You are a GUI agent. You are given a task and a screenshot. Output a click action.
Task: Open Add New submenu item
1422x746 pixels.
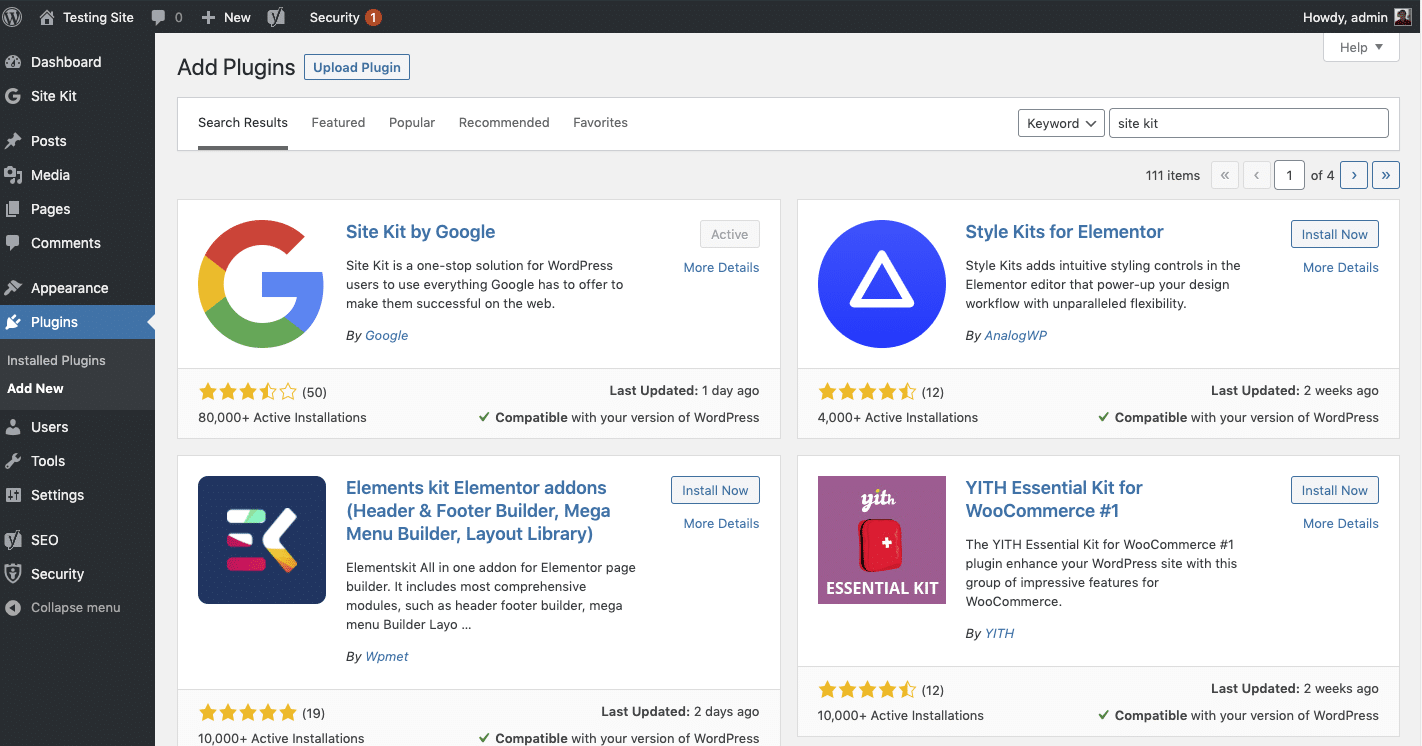[x=35, y=388]
